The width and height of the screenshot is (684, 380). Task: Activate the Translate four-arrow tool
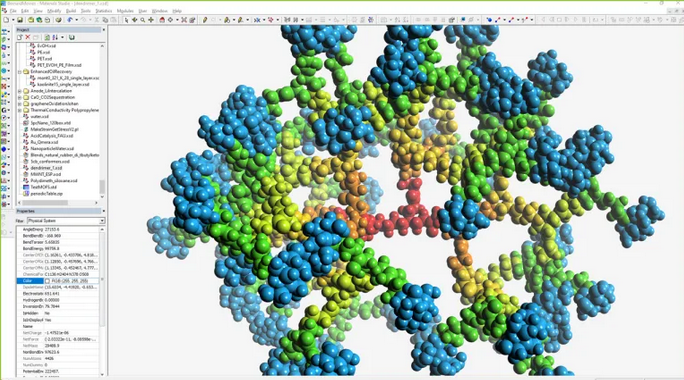(151, 20)
